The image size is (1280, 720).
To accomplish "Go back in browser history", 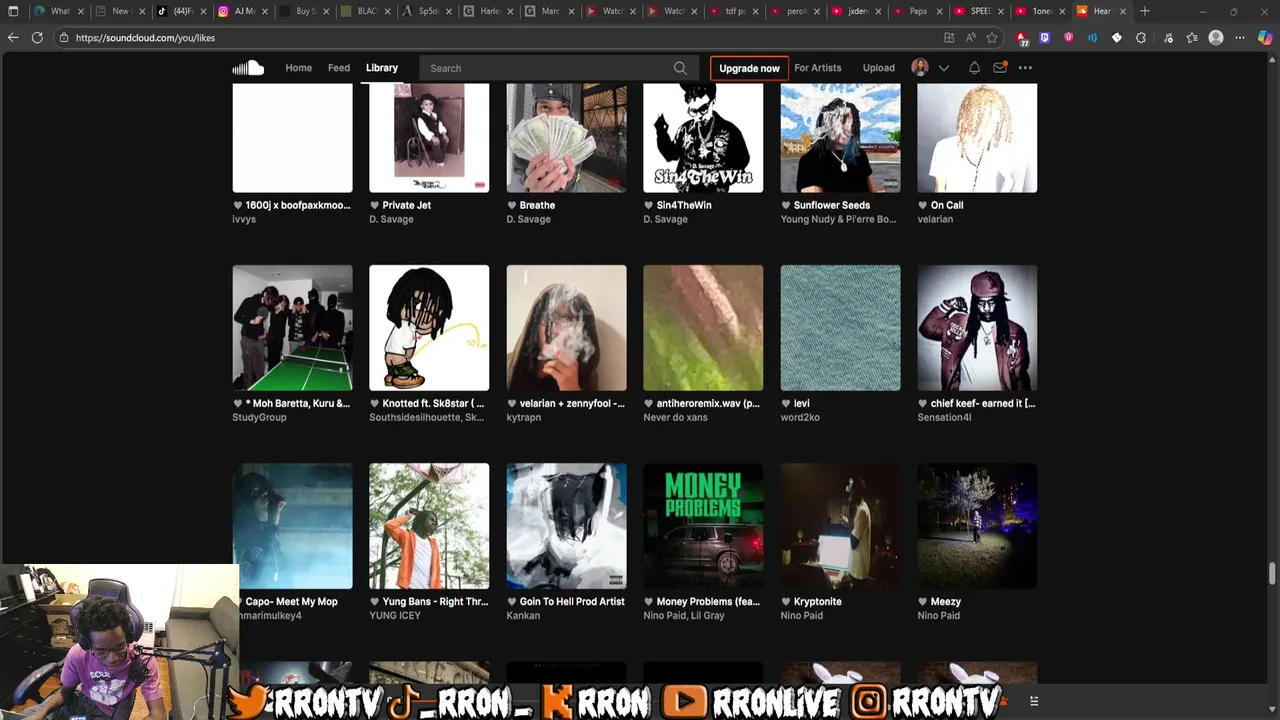I will (x=13, y=37).
